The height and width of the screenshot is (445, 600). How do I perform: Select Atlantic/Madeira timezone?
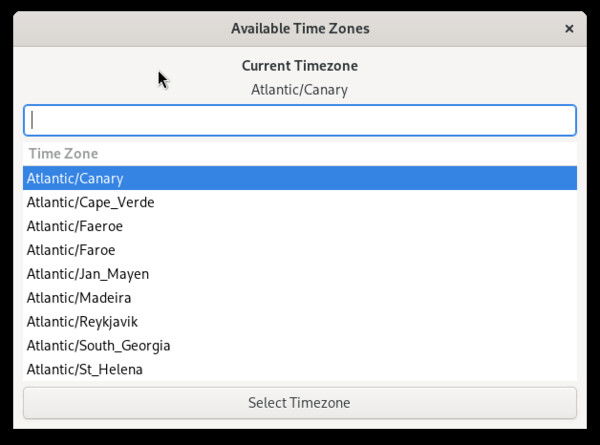click(x=79, y=298)
